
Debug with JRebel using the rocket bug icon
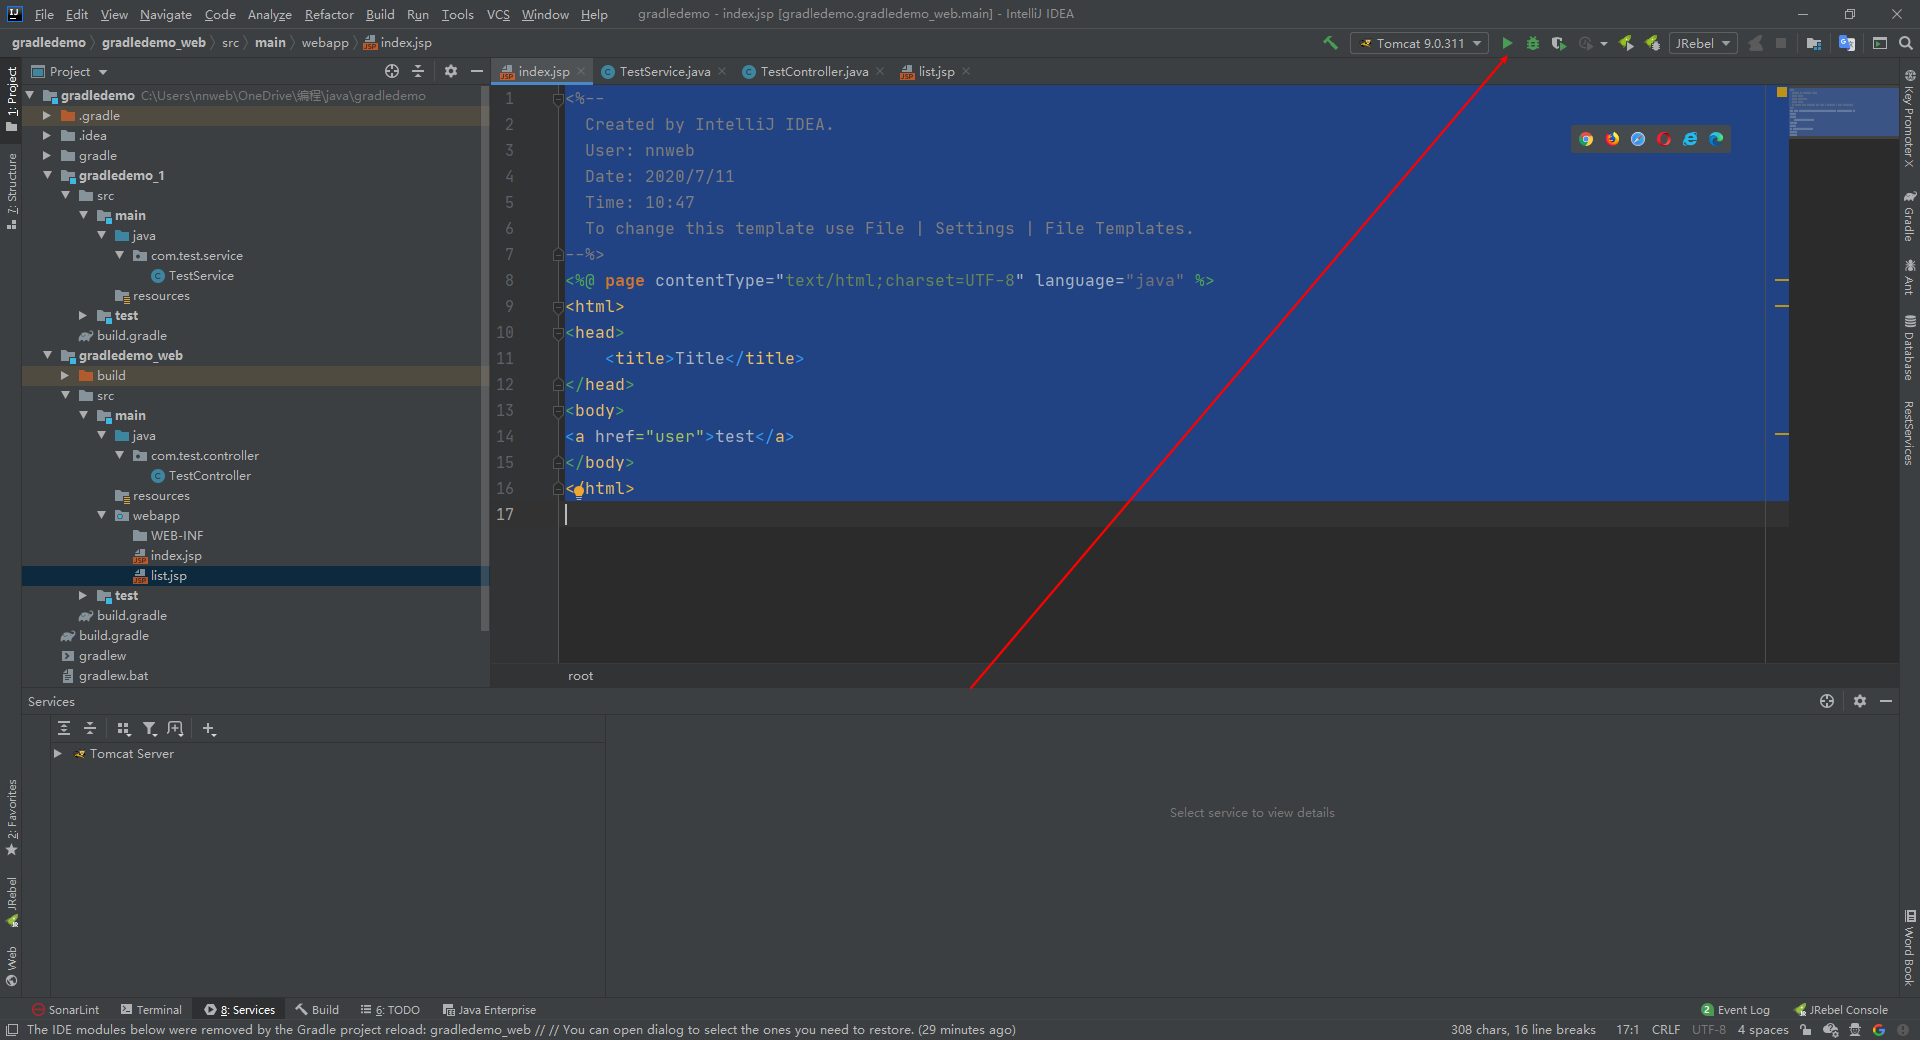(x=1652, y=43)
